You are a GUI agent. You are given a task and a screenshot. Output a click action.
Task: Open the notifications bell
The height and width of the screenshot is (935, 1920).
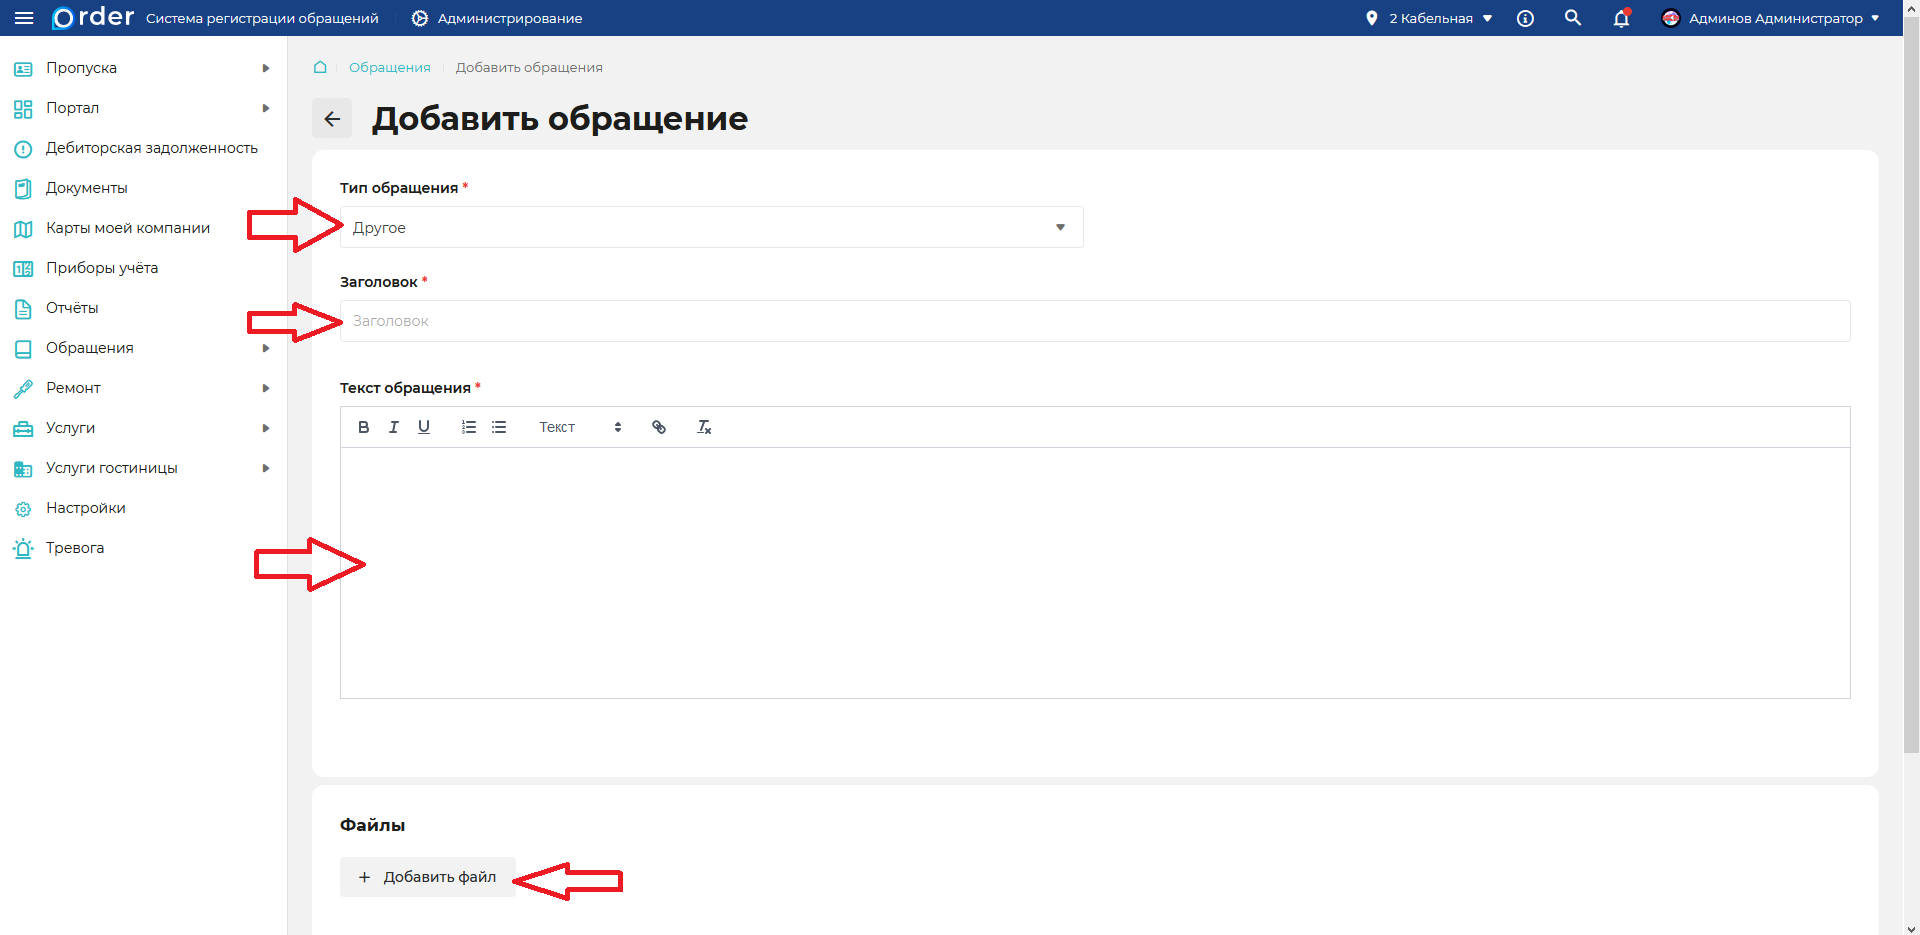[1621, 19]
